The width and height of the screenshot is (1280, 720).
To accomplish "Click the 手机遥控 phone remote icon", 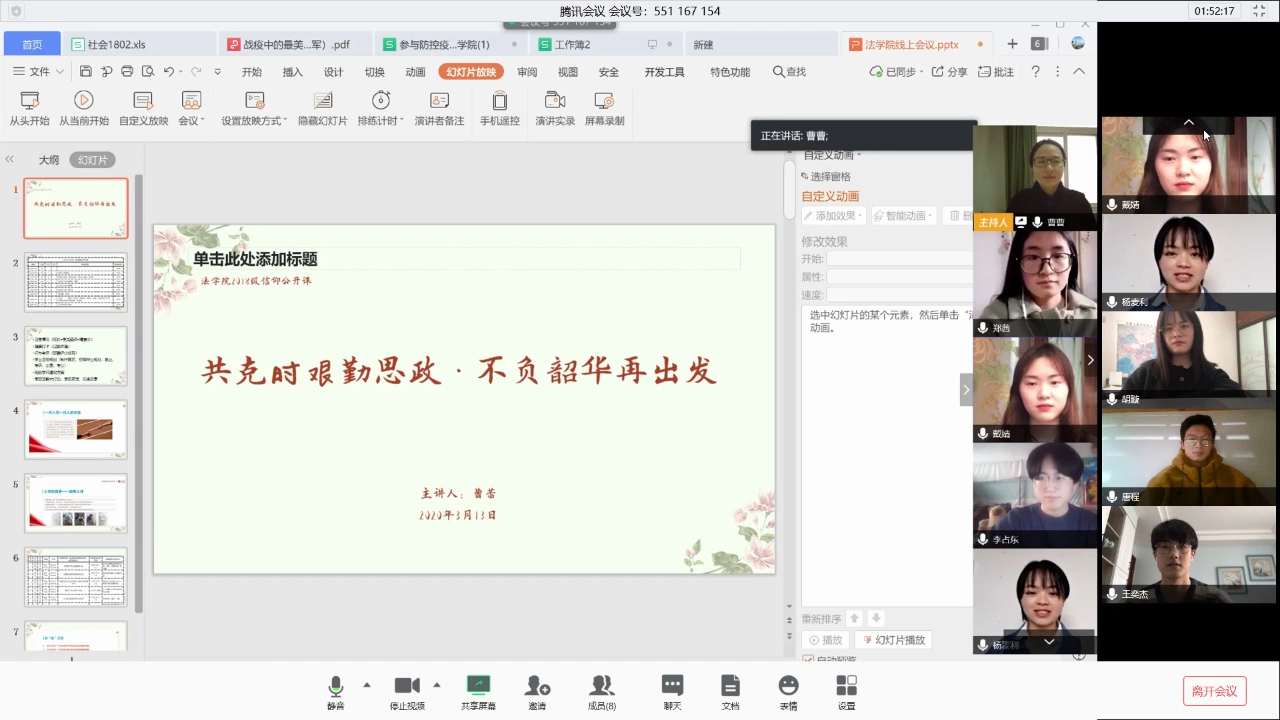I will pyautogui.click(x=499, y=101).
